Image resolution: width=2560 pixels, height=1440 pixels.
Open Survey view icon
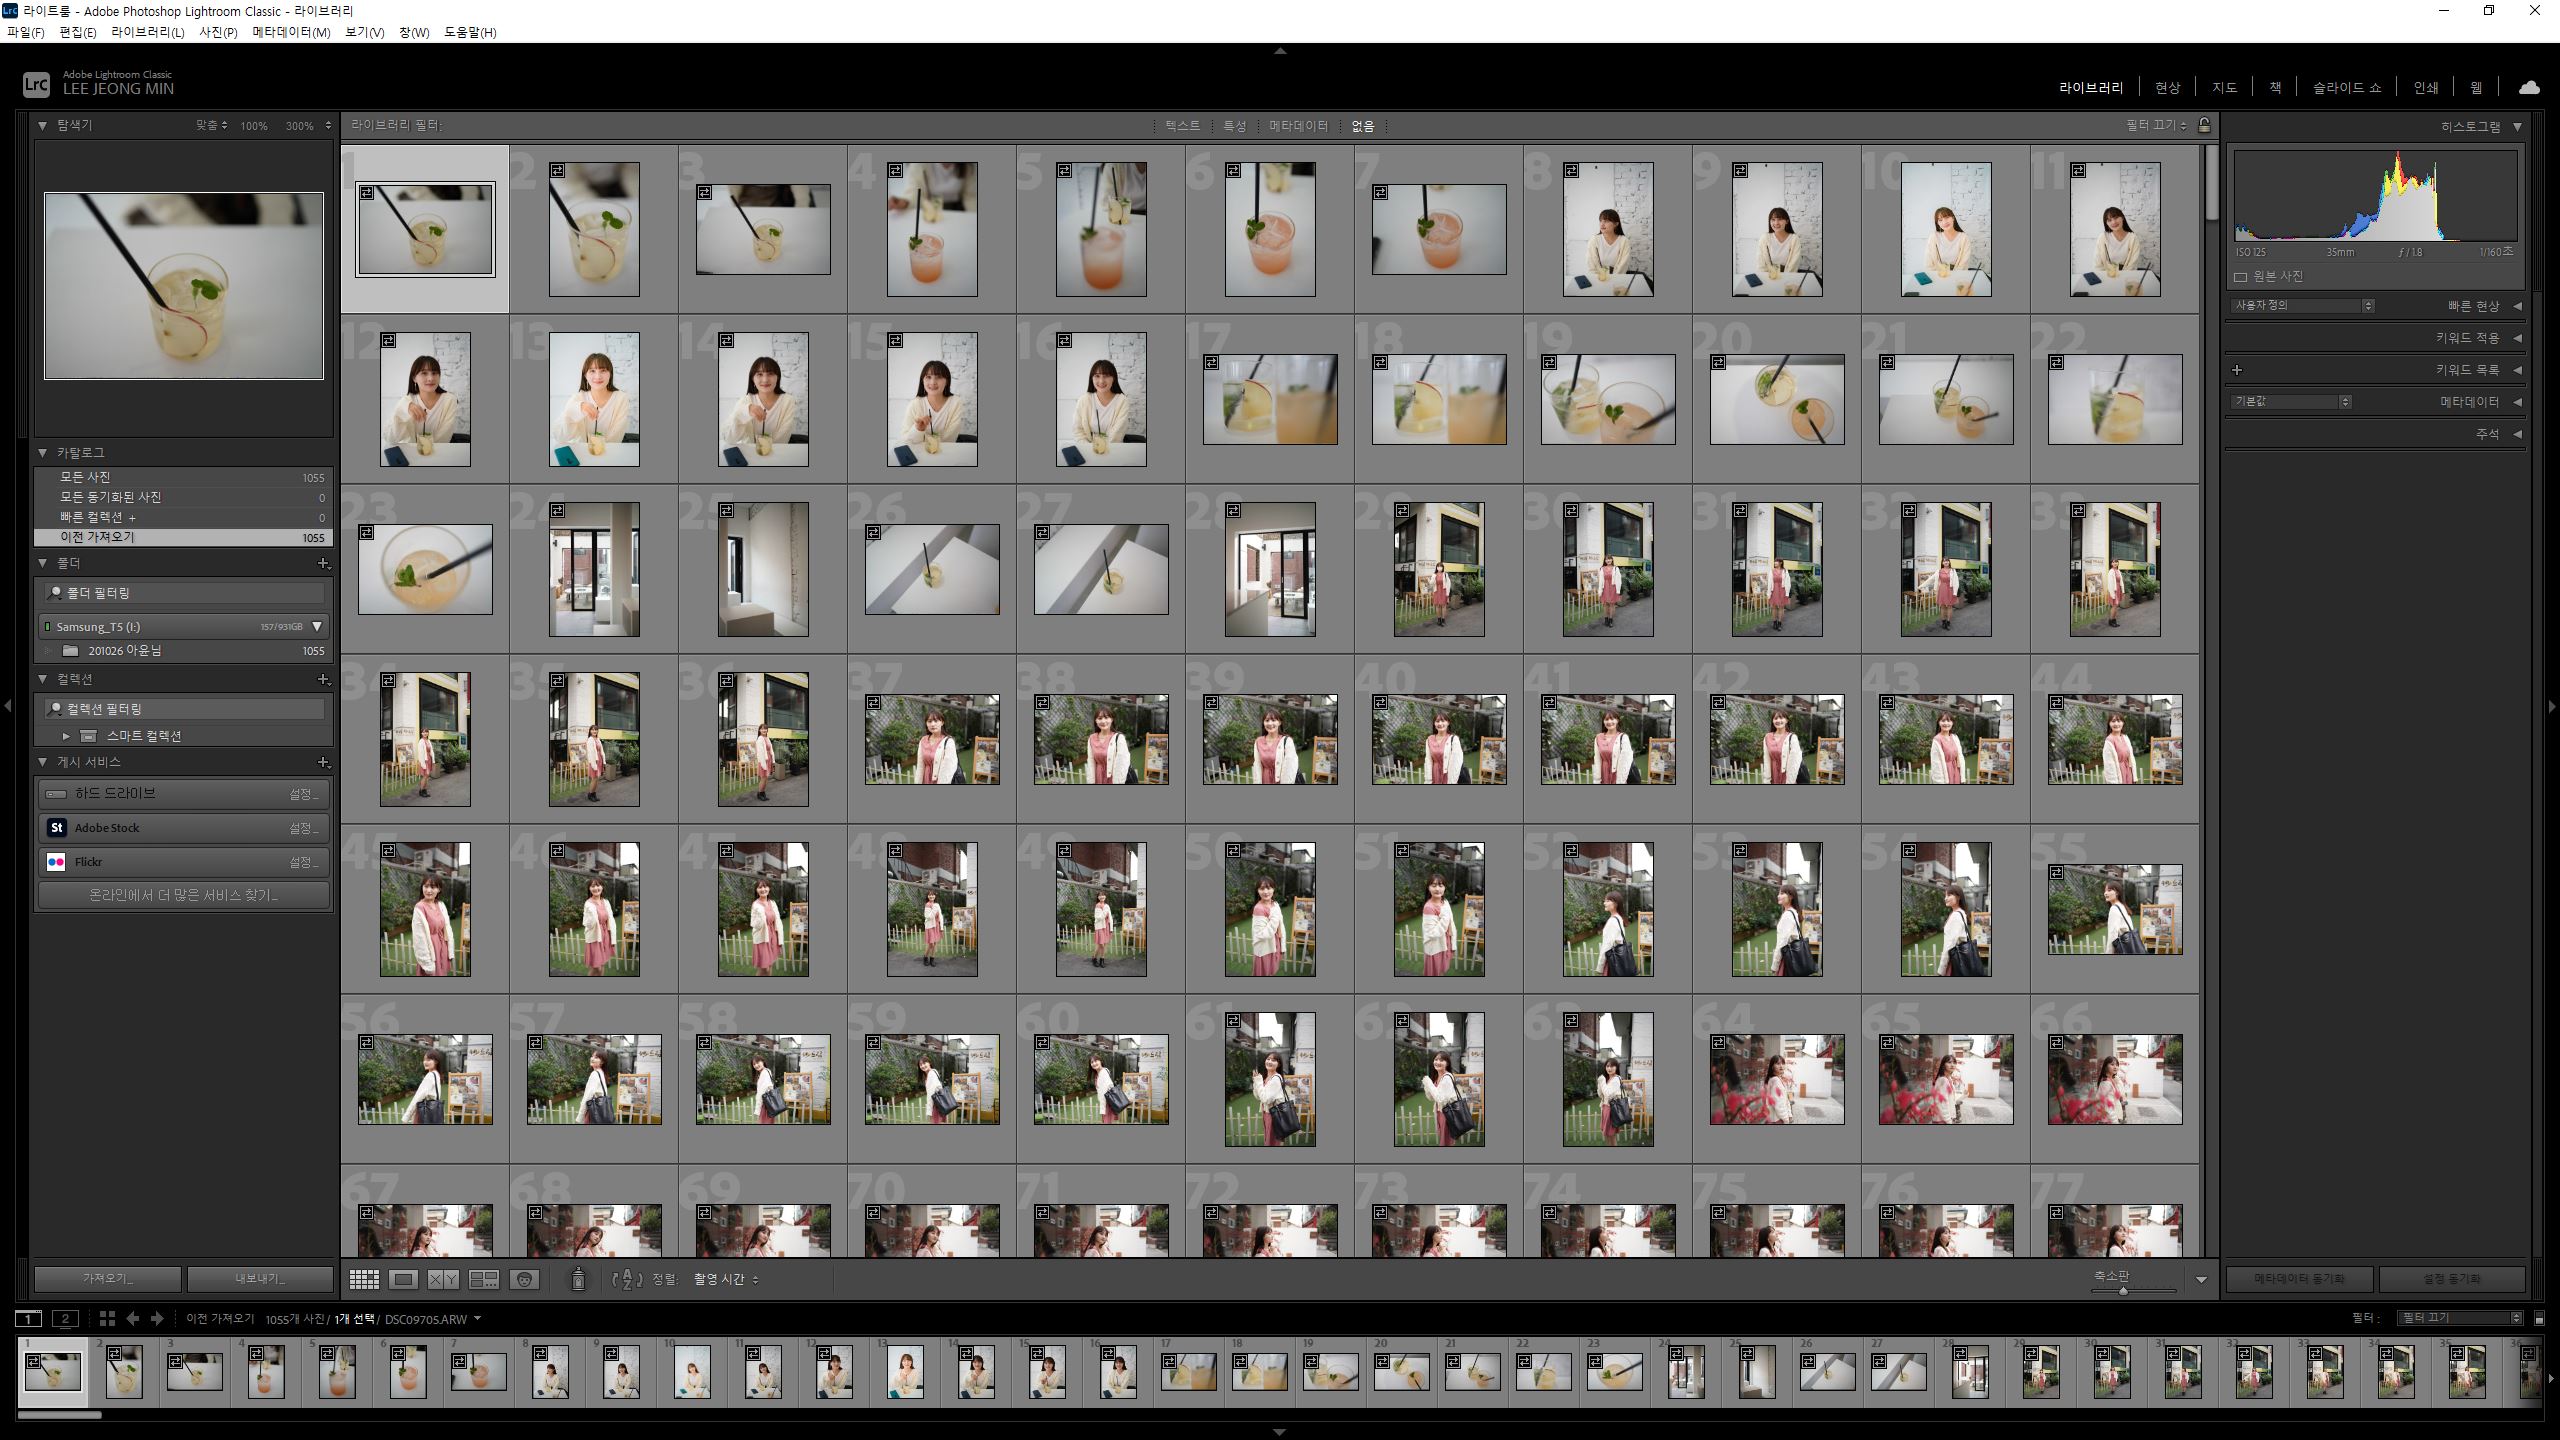click(484, 1279)
